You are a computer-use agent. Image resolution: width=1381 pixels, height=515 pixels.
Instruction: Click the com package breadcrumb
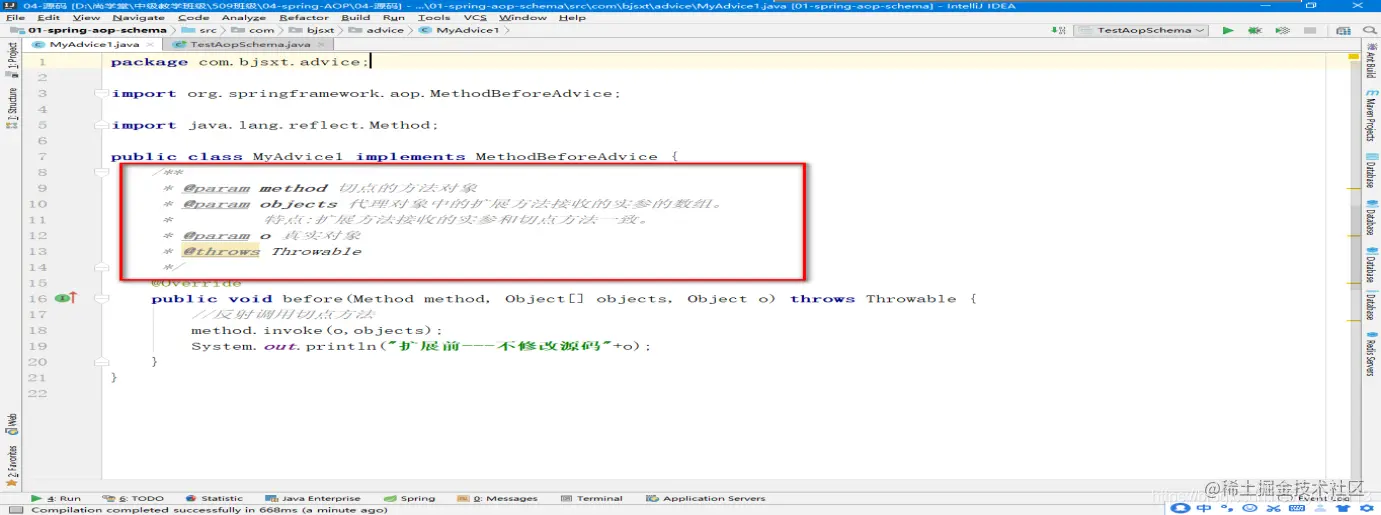pyautogui.click(x=255, y=30)
